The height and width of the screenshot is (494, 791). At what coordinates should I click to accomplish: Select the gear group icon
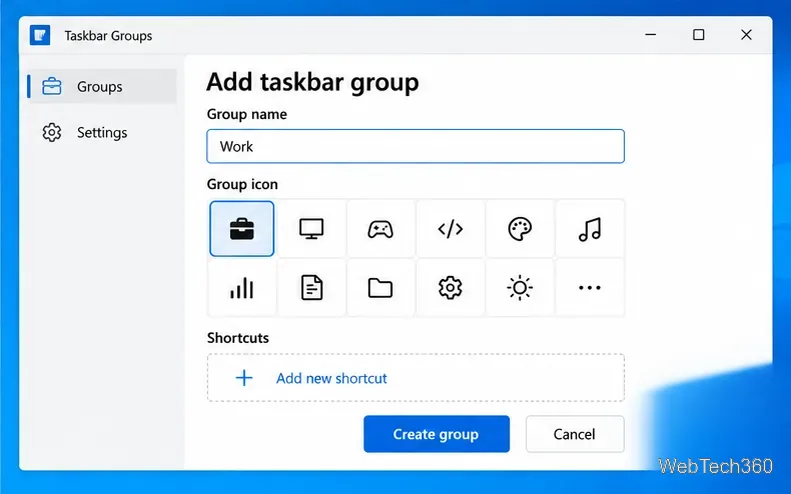pos(450,288)
